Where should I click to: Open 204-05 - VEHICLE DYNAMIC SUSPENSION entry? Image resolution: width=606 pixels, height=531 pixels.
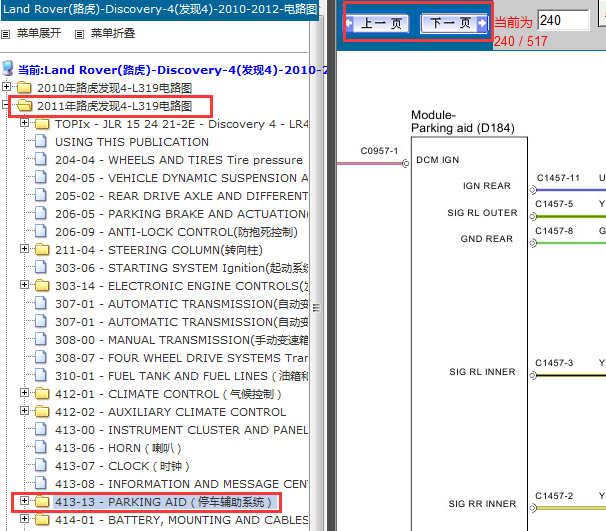click(182, 178)
